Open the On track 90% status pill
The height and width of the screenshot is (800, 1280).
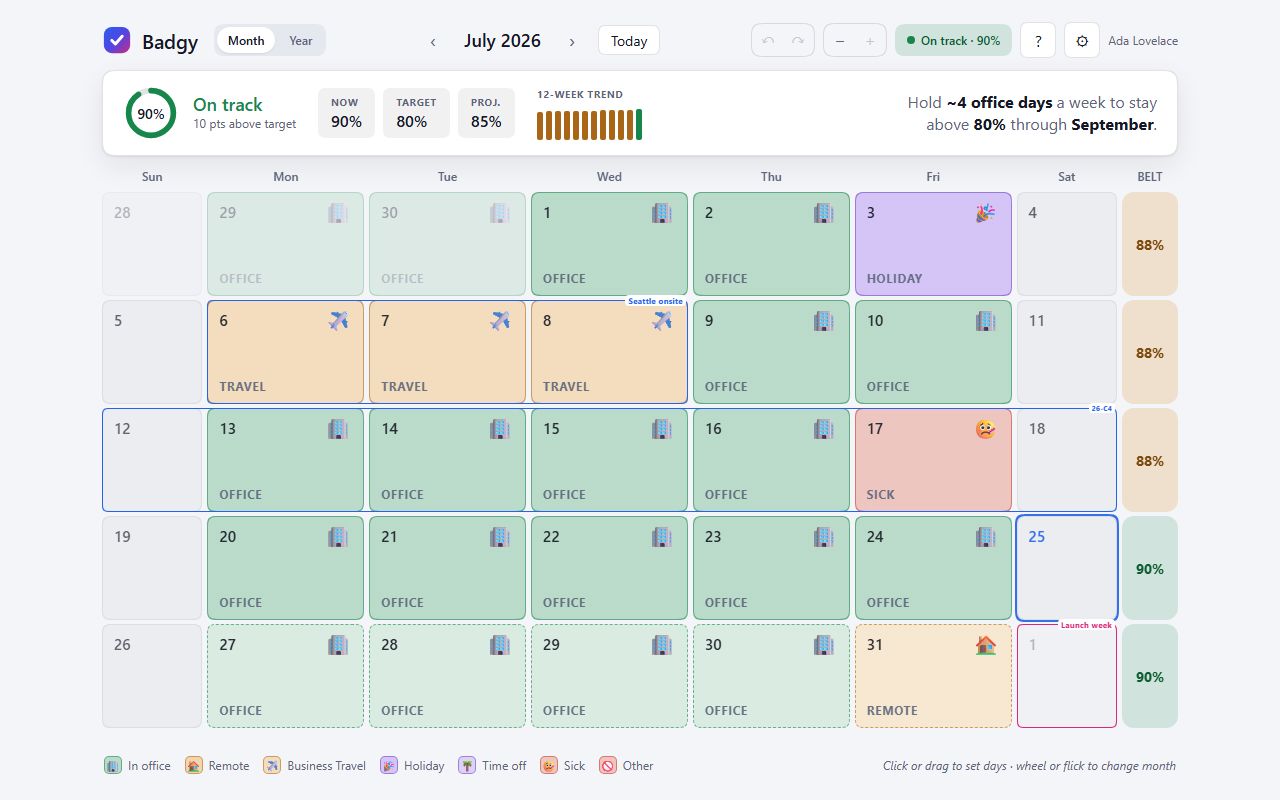[953, 41]
